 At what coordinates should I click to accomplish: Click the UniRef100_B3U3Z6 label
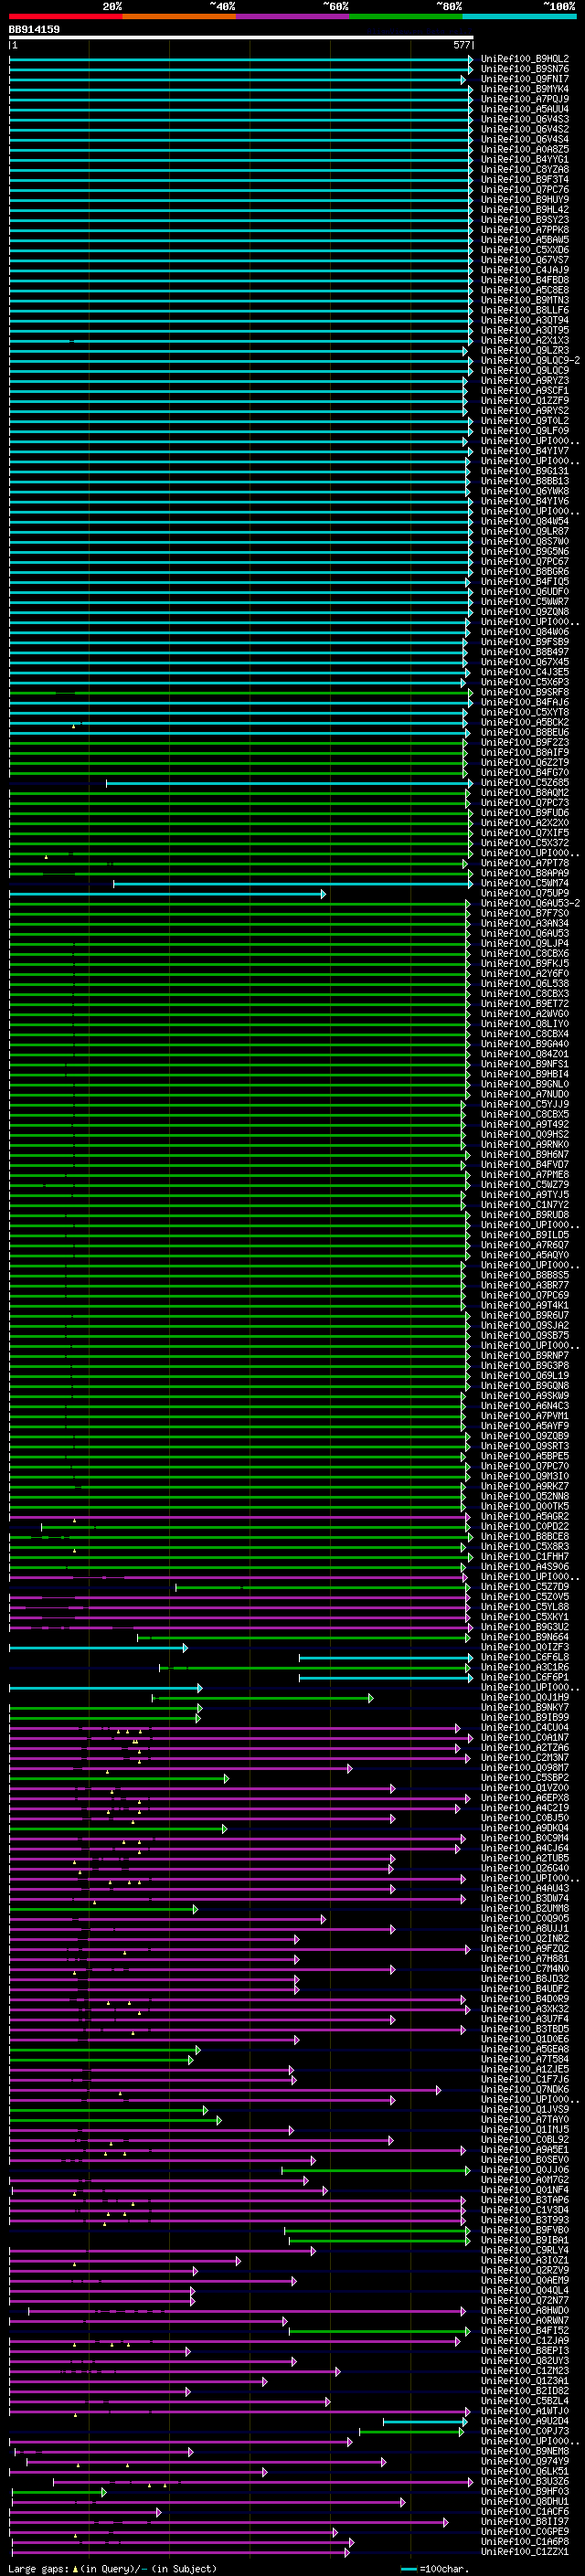coord(525,2481)
